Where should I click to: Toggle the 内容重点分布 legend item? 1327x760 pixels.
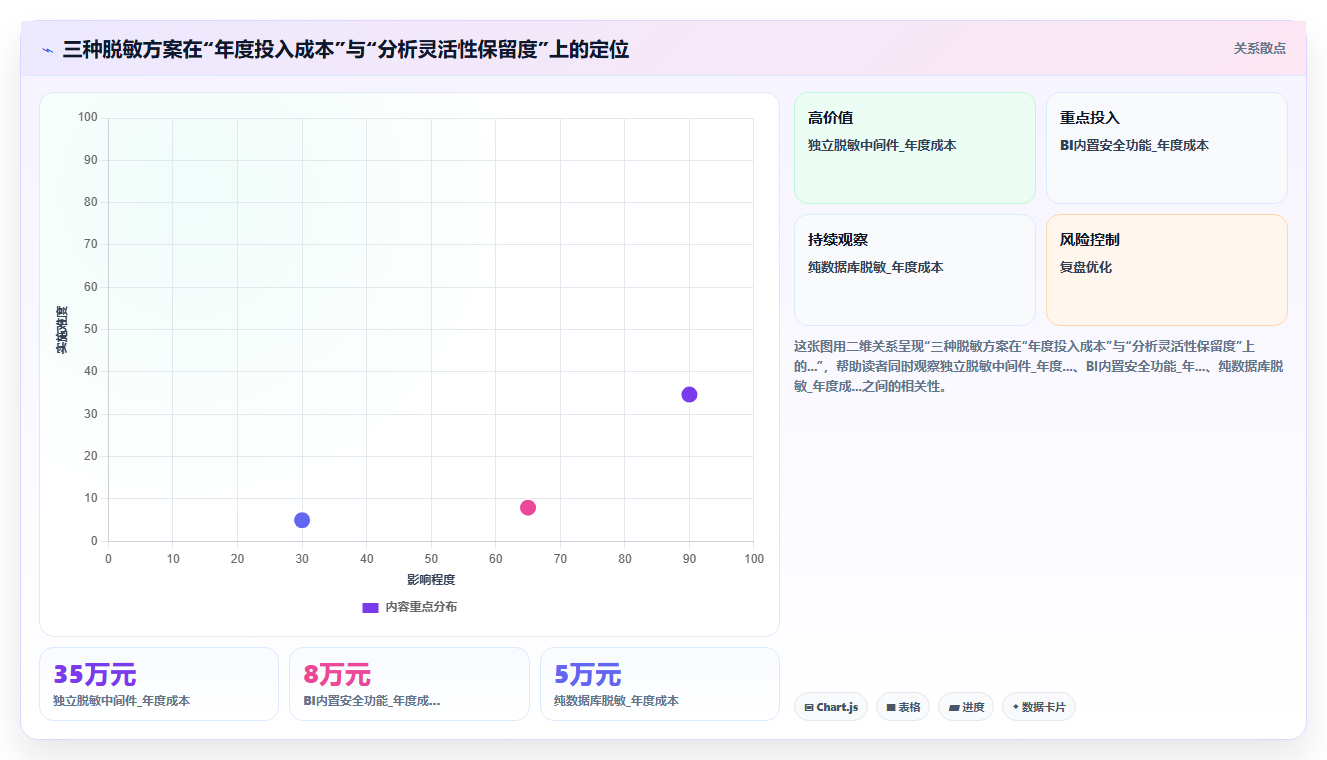tap(410, 607)
